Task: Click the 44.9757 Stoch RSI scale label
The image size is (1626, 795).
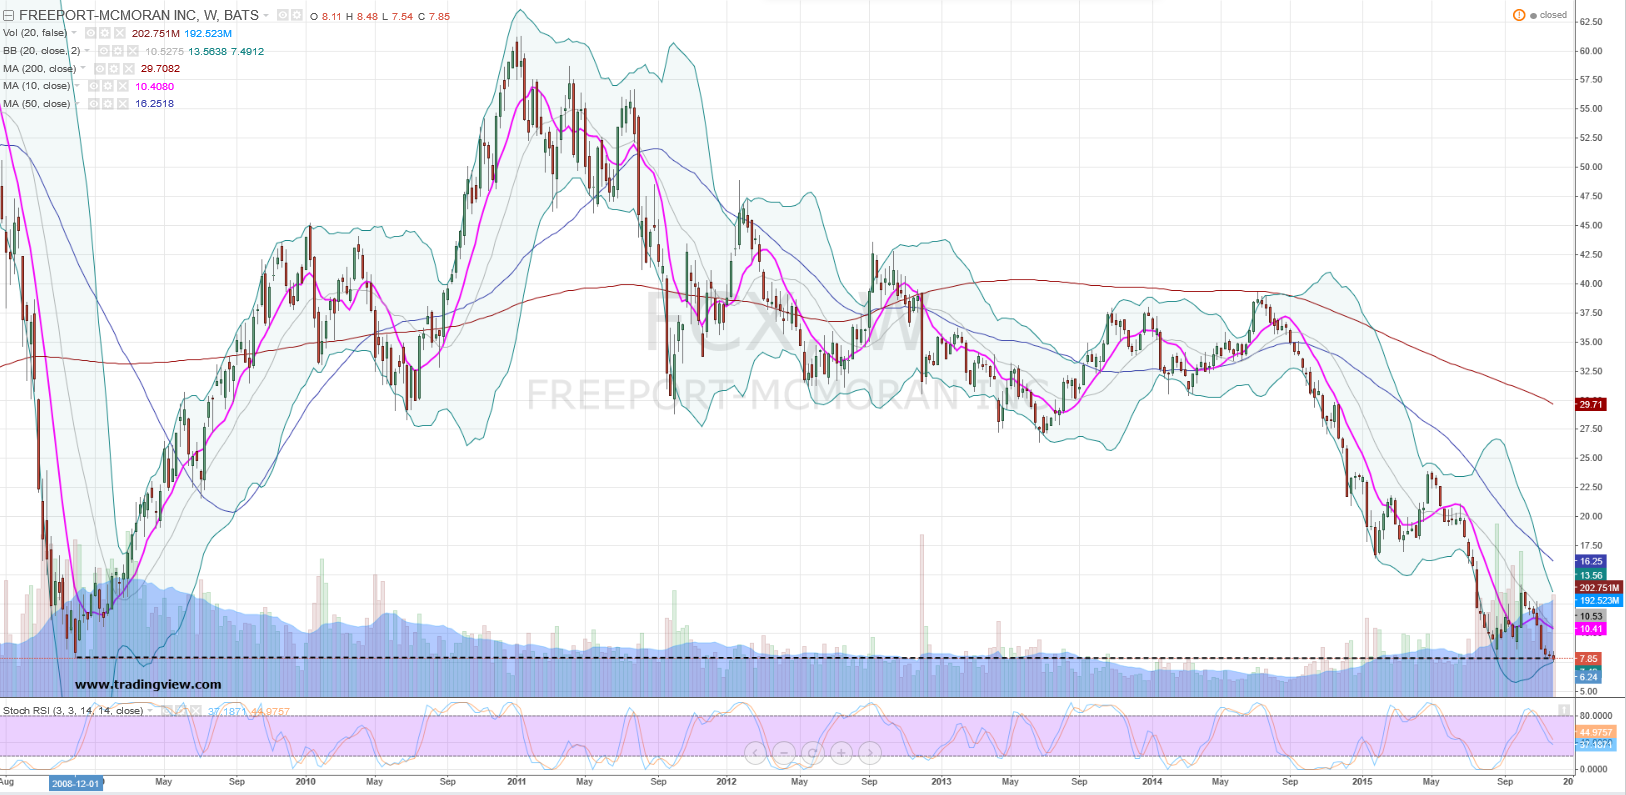Action: (1595, 732)
